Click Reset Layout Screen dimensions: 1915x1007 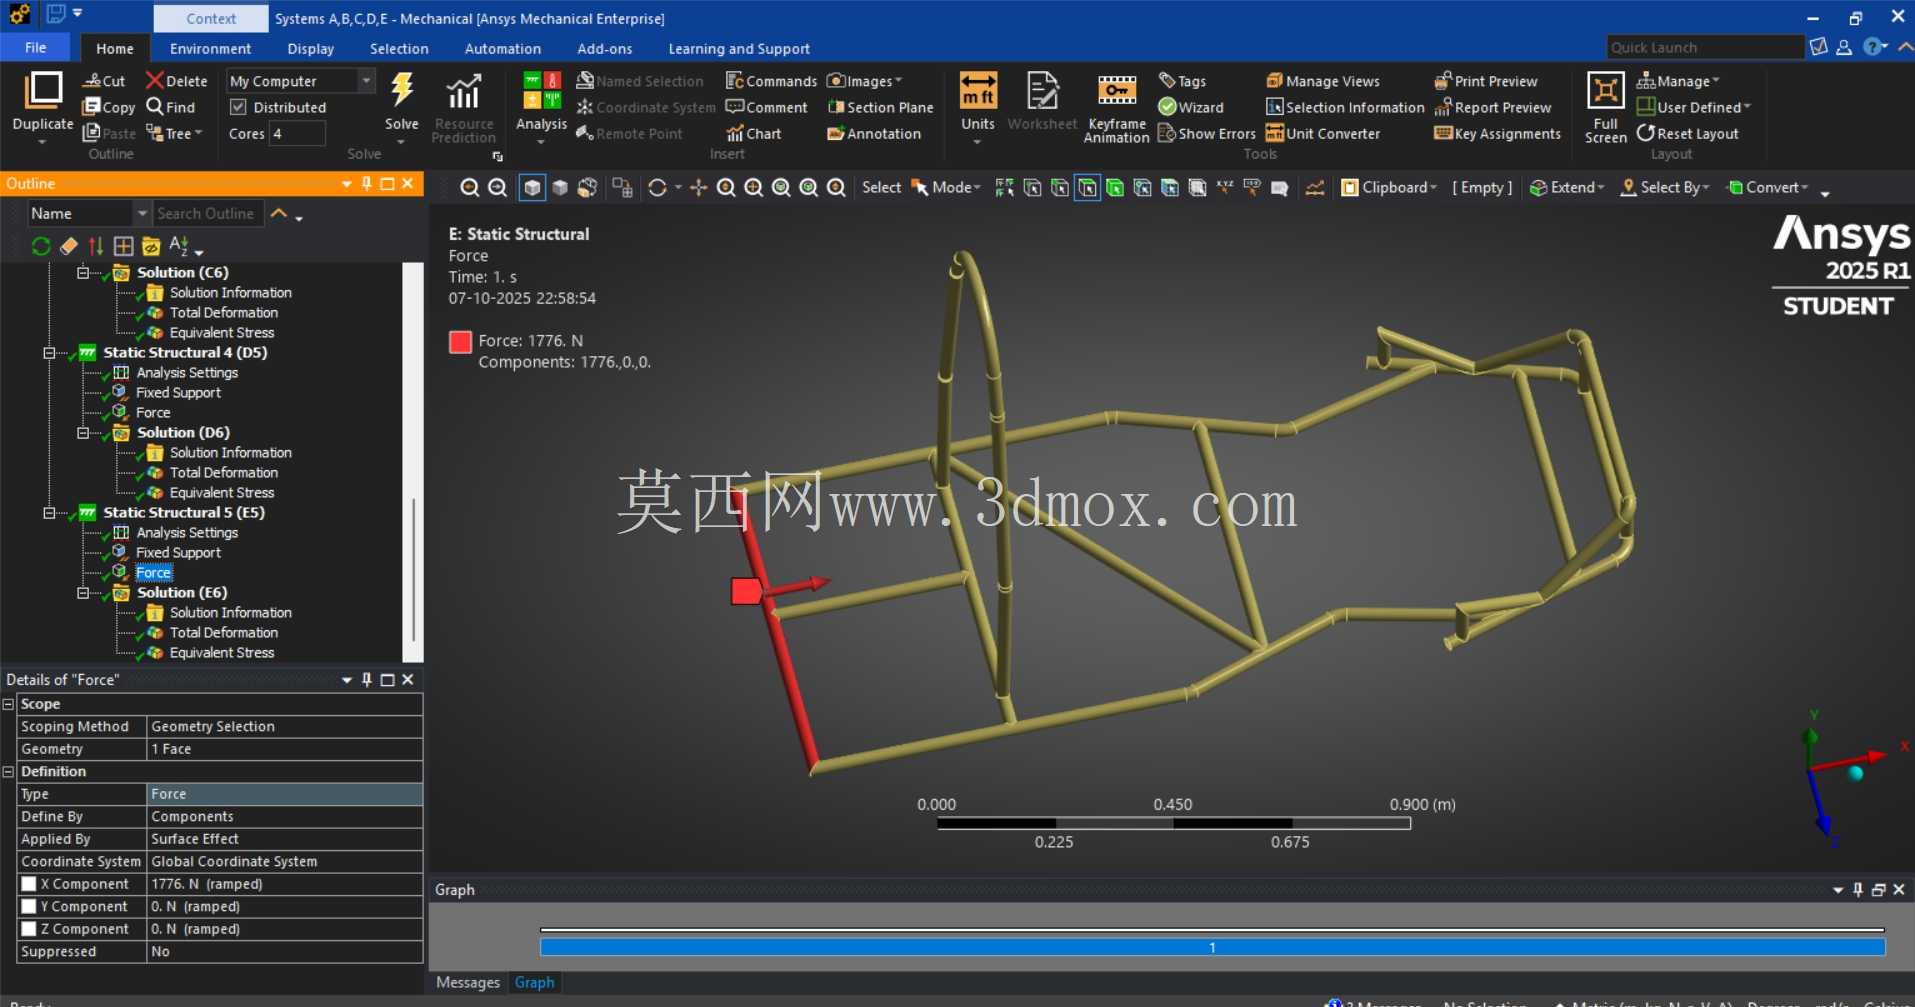[x=1688, y=133]
